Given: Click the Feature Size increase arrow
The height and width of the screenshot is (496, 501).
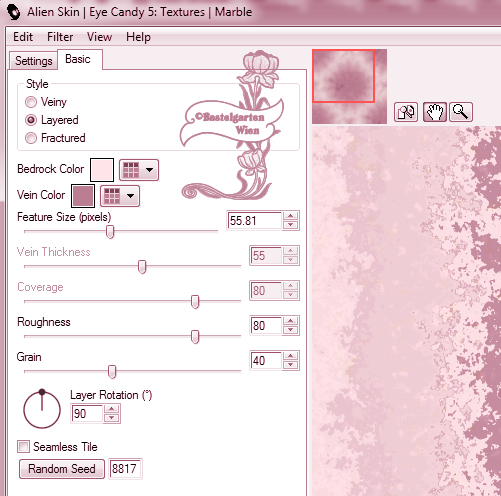Looking at the screenshot, I should [291, 216].
